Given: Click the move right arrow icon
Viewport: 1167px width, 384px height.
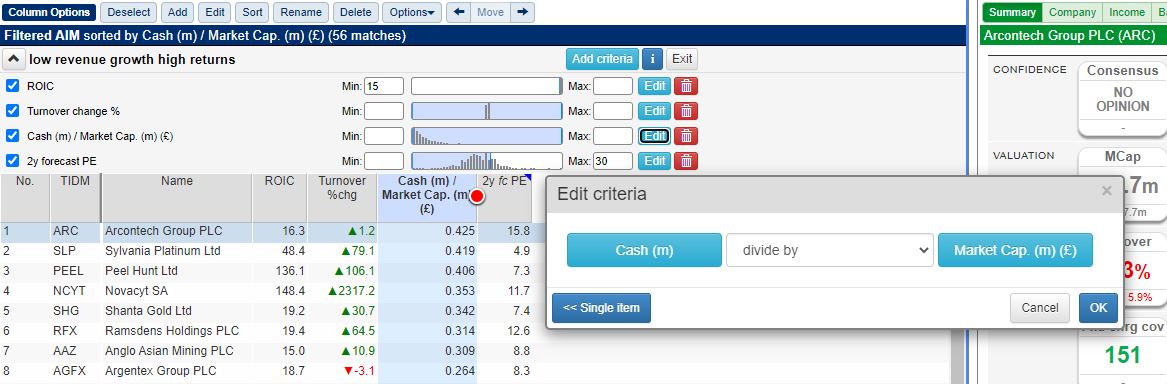Looking at the screenshot, I should pyautogui.click(x=523, y=12).
